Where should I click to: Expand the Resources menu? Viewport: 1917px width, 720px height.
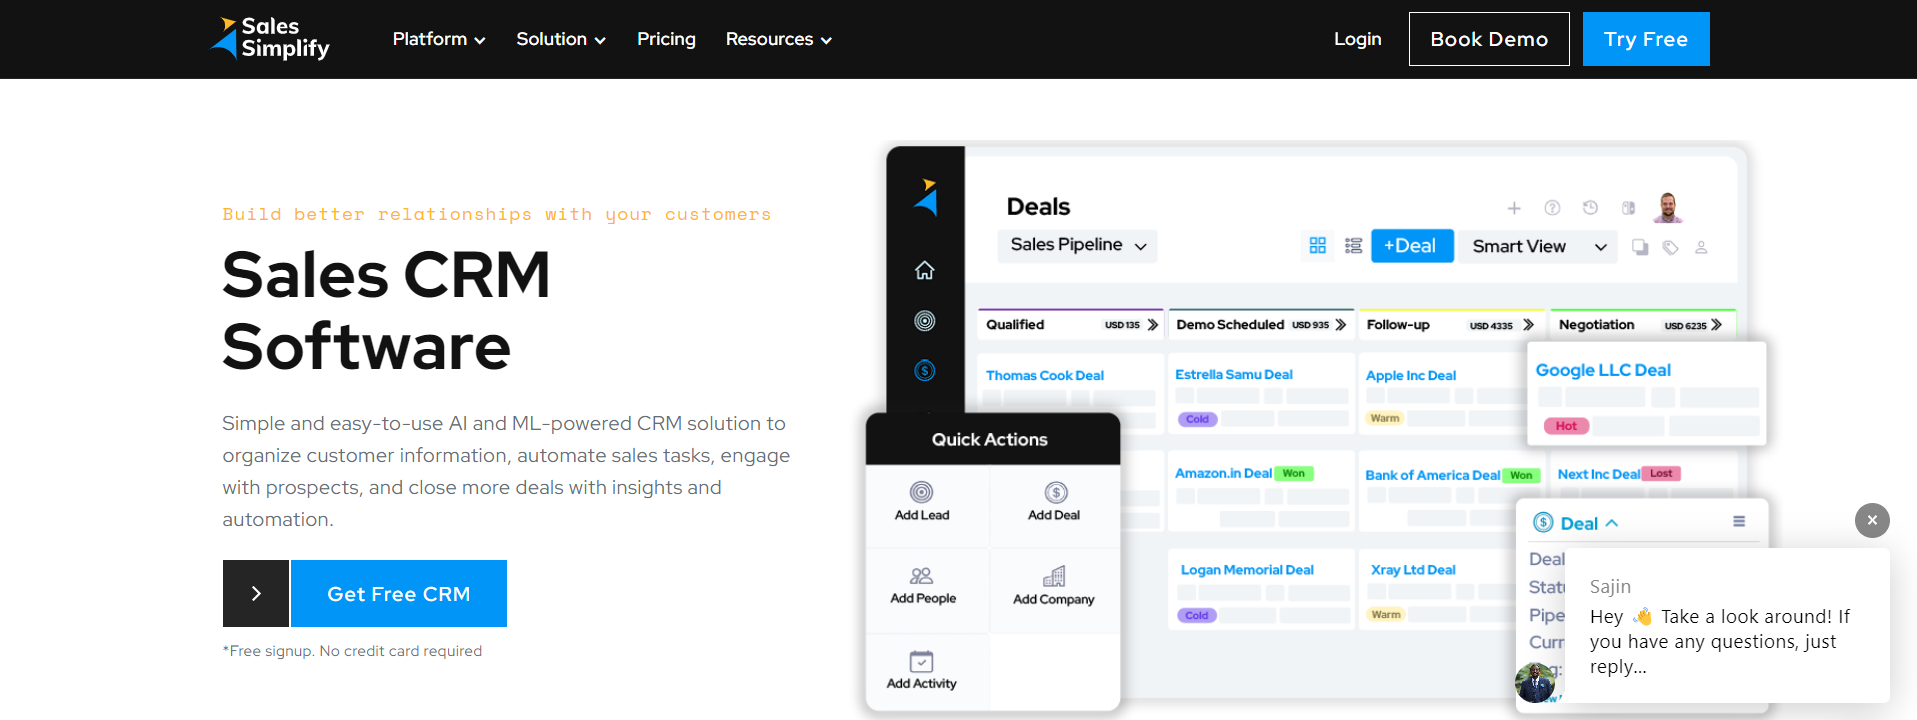click(x=778, y=39)
